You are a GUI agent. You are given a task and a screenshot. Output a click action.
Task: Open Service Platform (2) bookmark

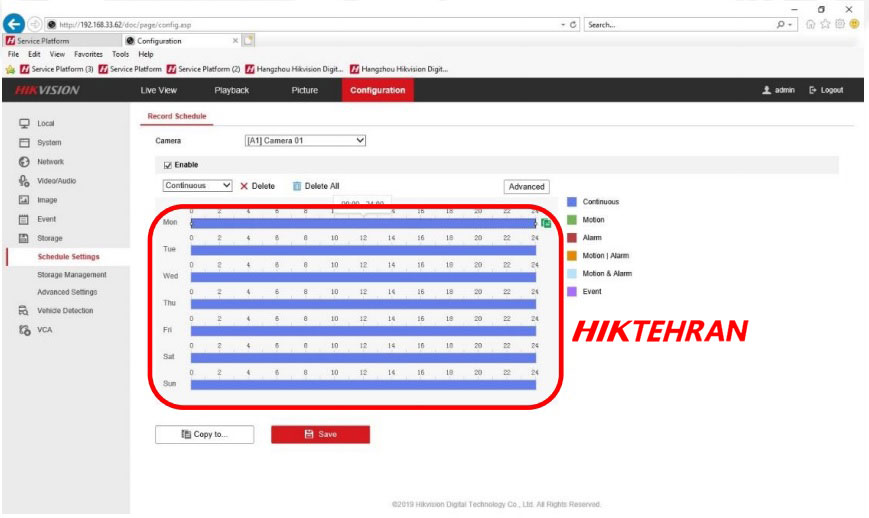point(203,69)
